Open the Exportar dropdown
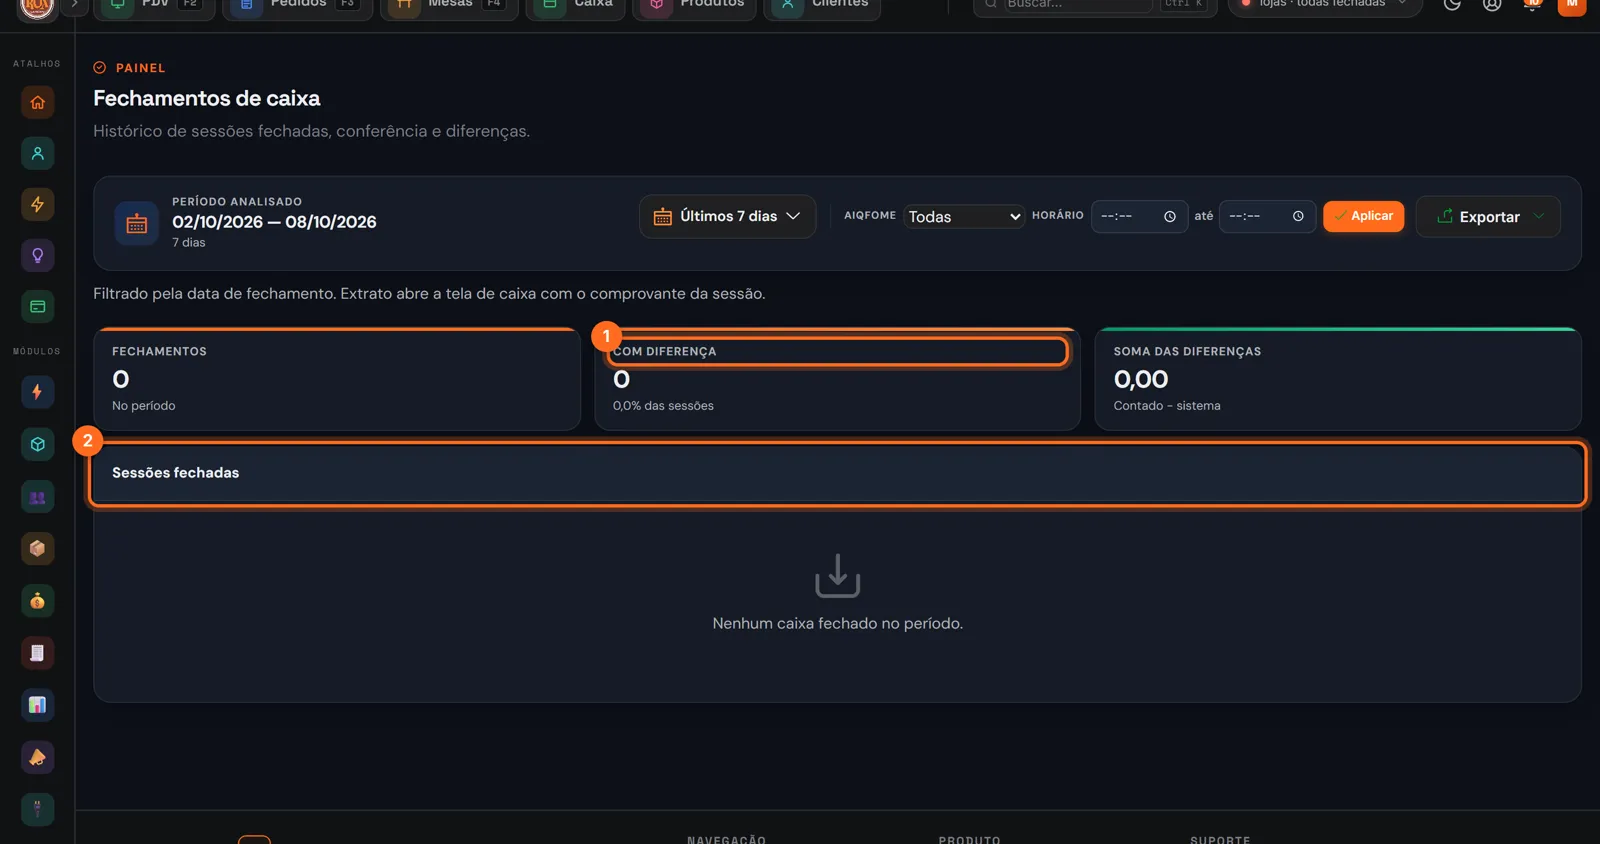 (x=1488, y=216)
